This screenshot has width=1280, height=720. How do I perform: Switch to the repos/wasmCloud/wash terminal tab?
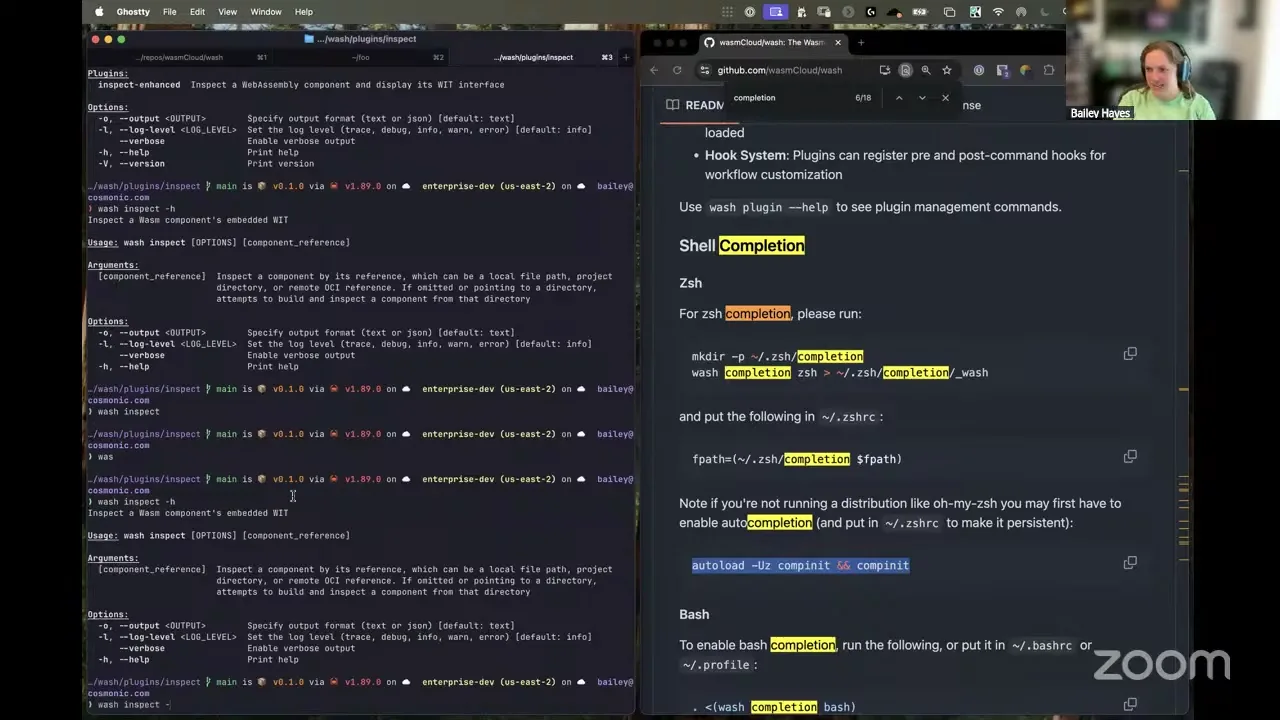[179, 57]
